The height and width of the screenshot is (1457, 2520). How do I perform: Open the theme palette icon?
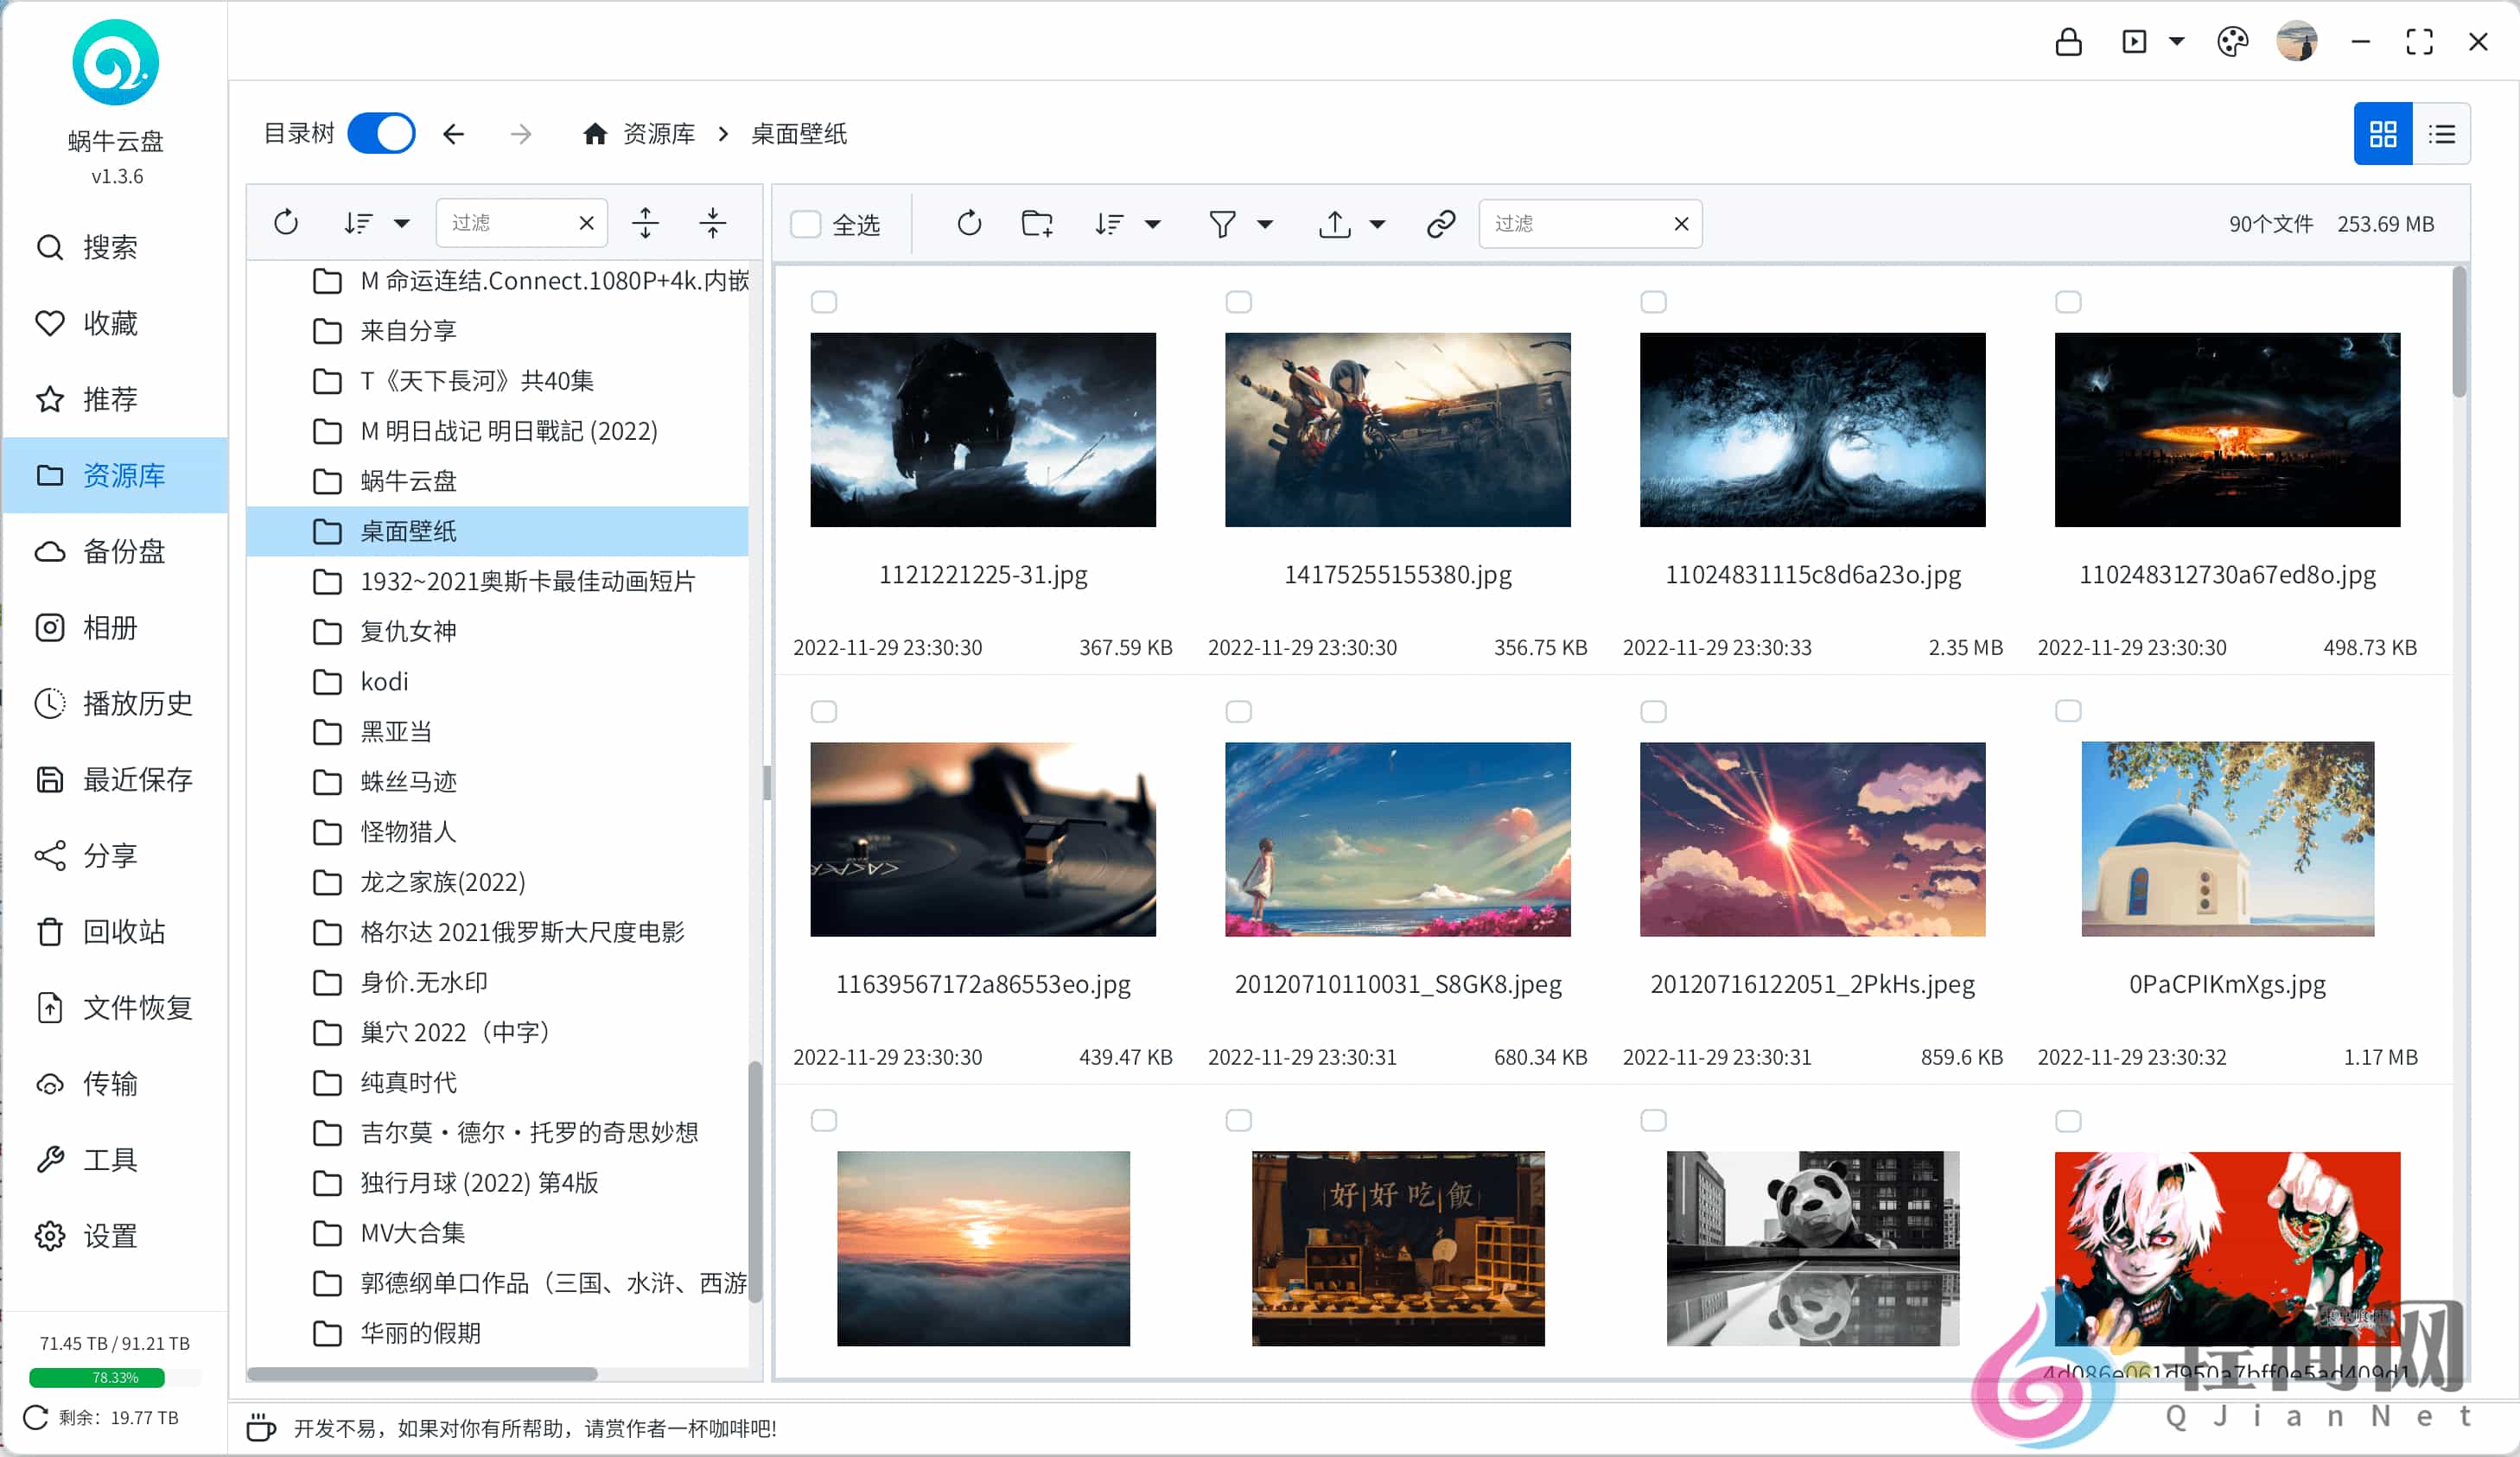[x=2233, y=41]
